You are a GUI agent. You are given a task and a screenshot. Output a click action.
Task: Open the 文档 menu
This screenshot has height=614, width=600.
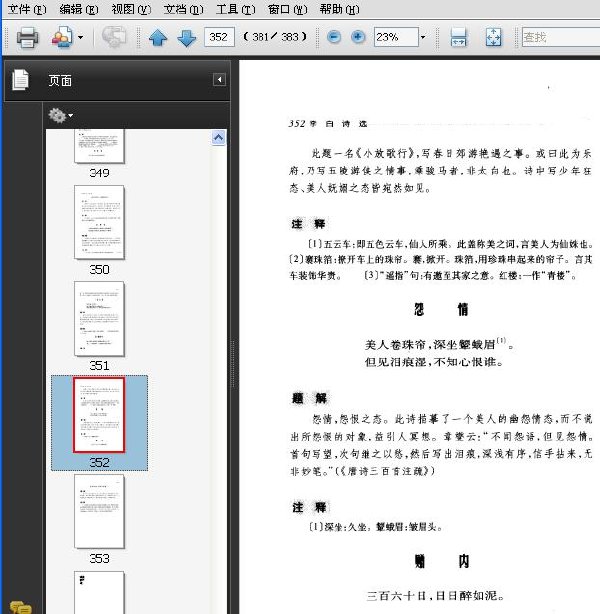183,9
